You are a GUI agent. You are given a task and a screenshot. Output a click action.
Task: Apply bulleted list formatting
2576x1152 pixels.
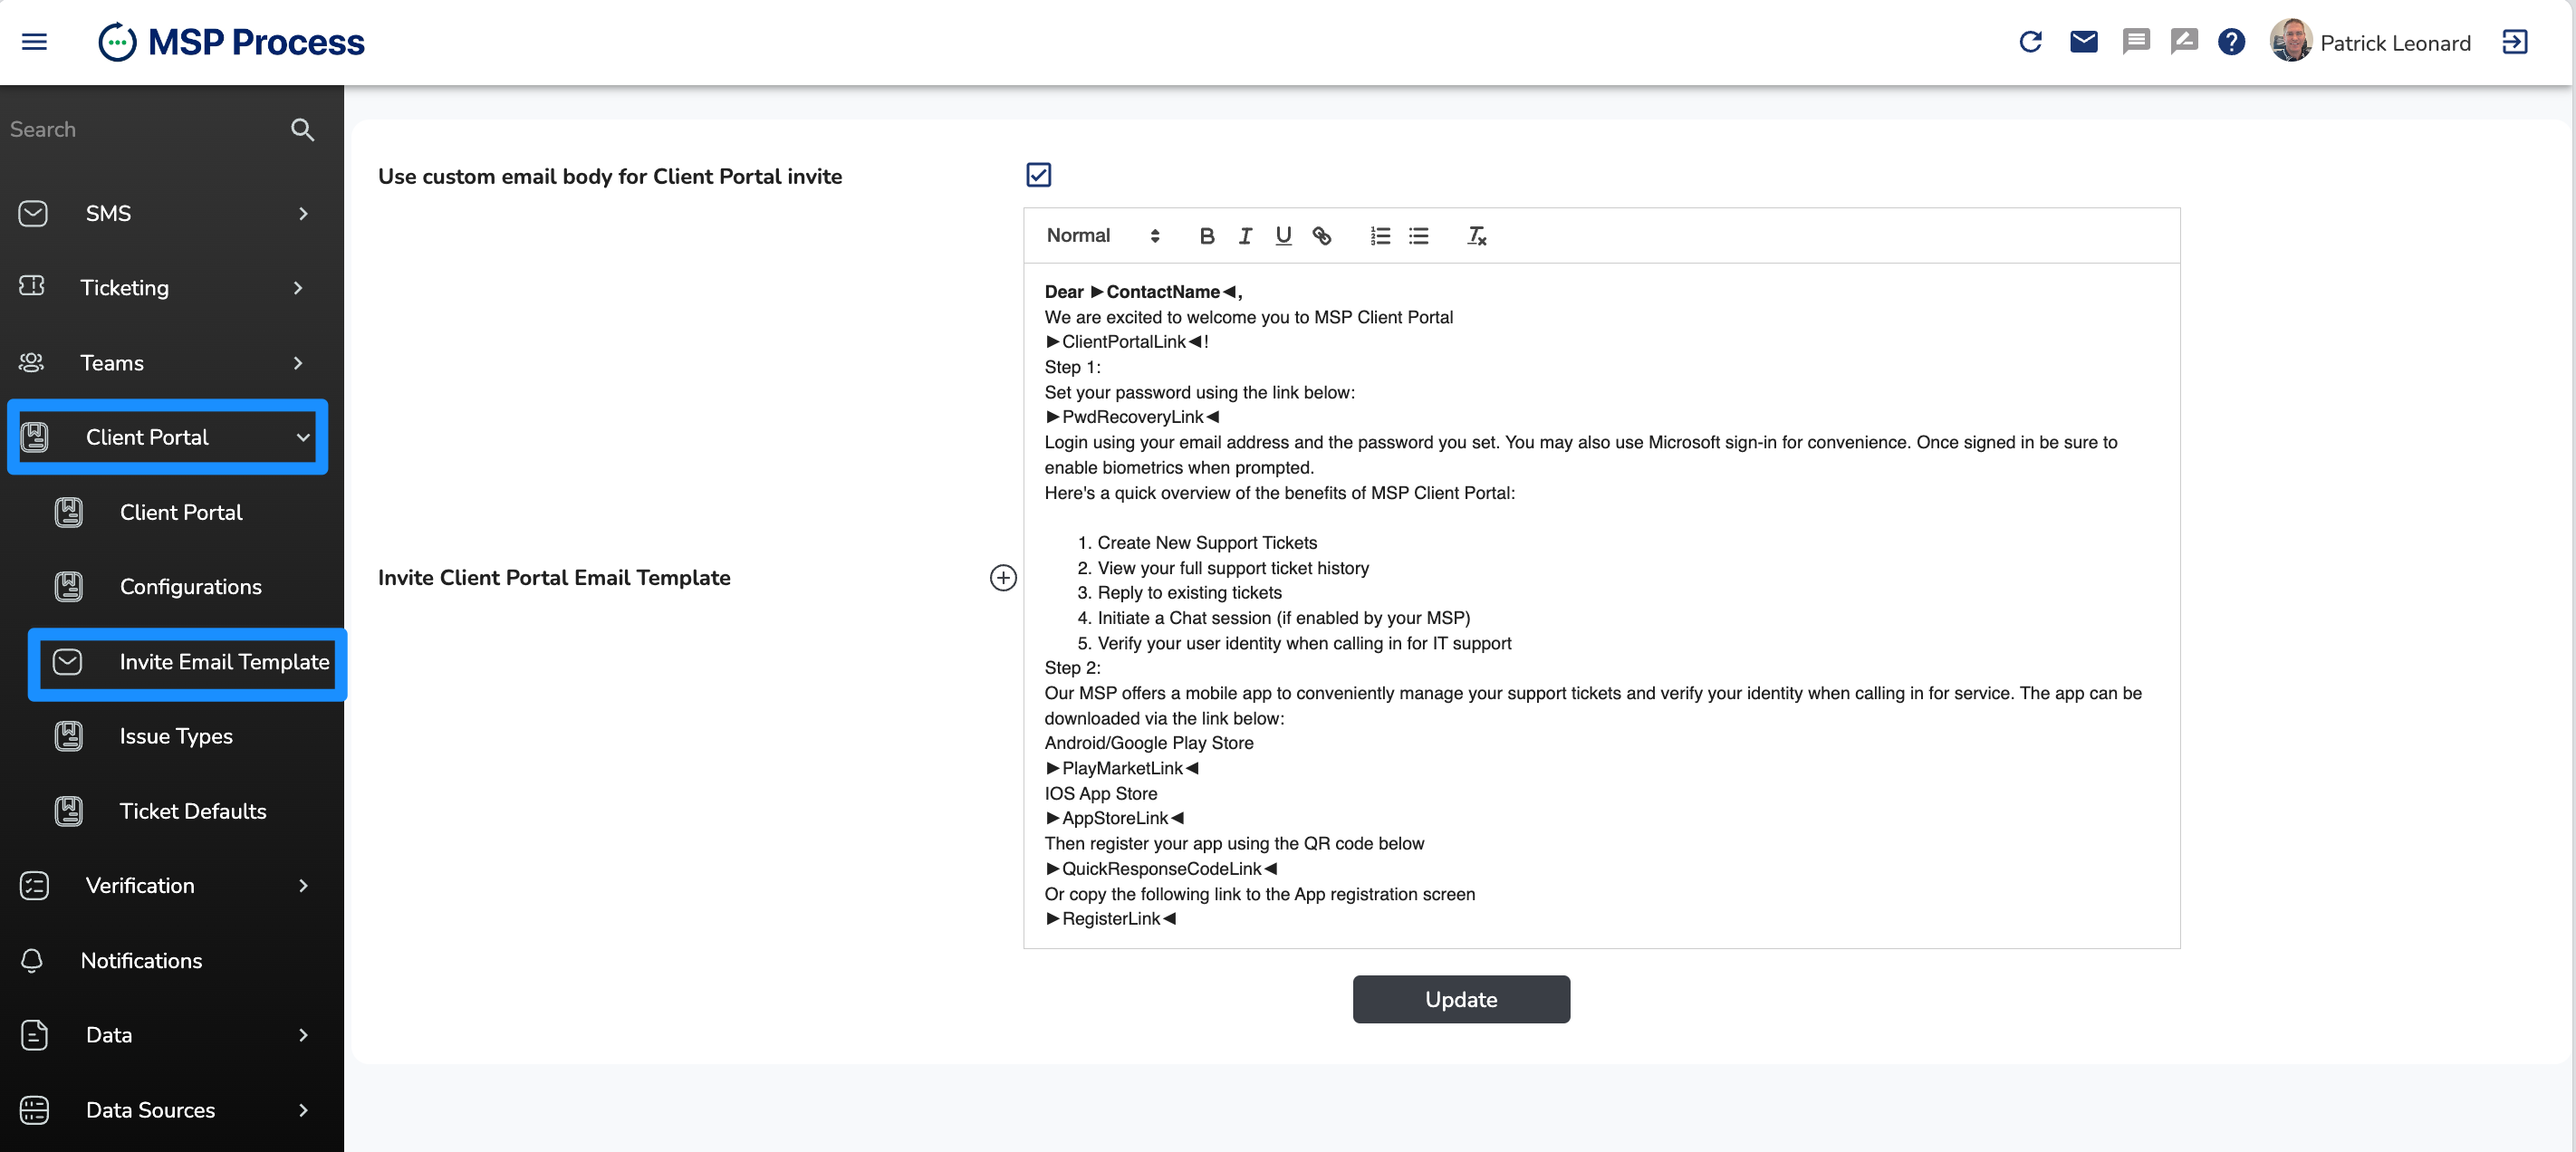[x=1418, y=236]
